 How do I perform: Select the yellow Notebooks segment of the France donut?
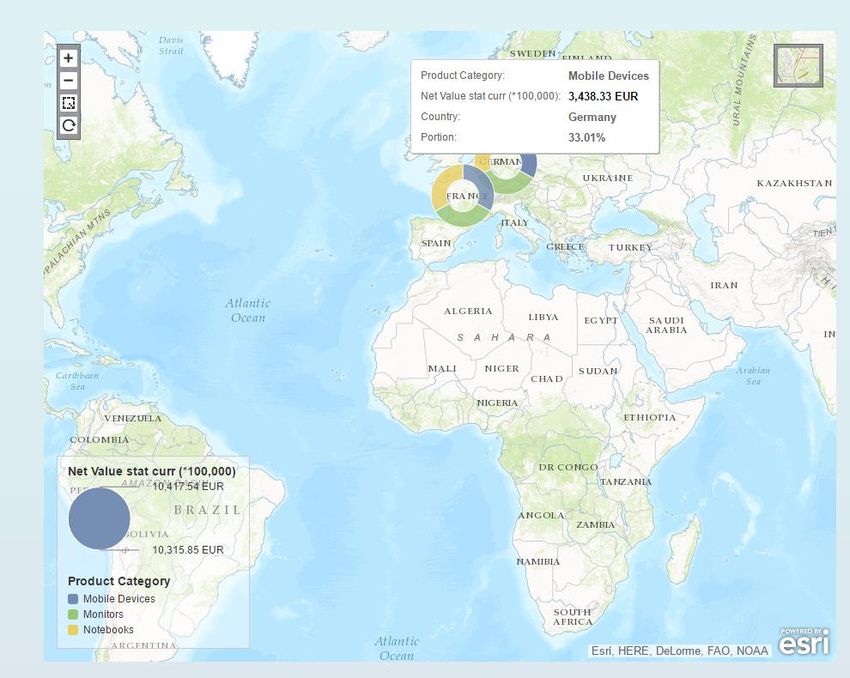tap(441, 187)
